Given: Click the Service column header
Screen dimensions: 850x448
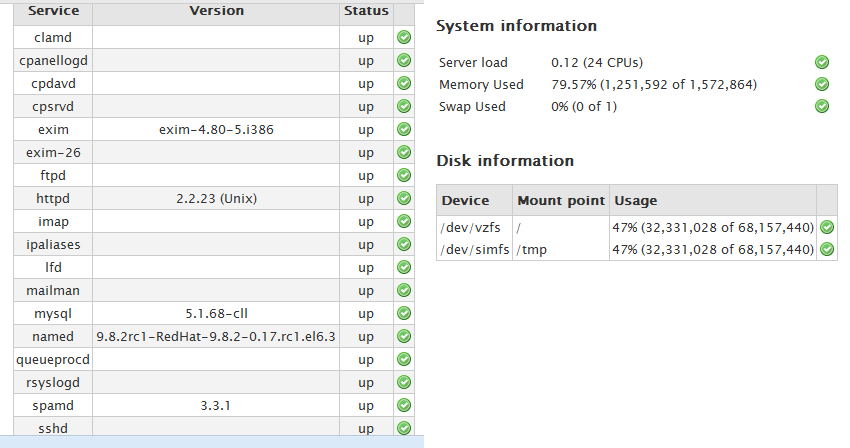Looking at the screenshot, I should coord(53,12).
